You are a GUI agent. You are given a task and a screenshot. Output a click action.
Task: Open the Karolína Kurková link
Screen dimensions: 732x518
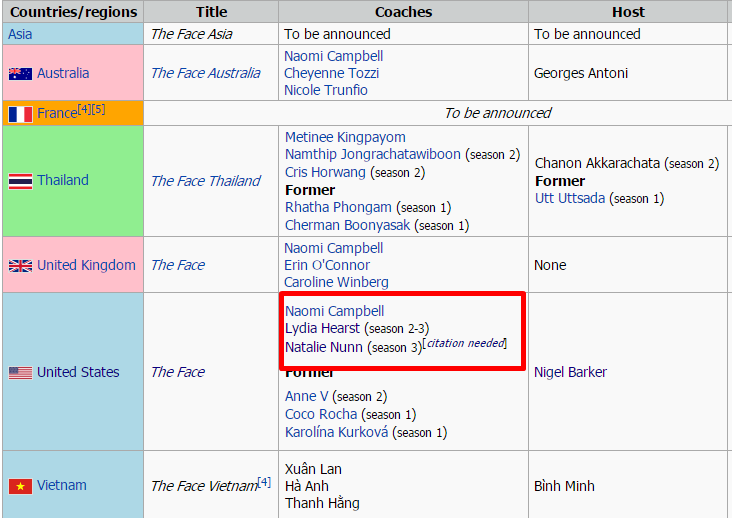[x=336, y=432]
